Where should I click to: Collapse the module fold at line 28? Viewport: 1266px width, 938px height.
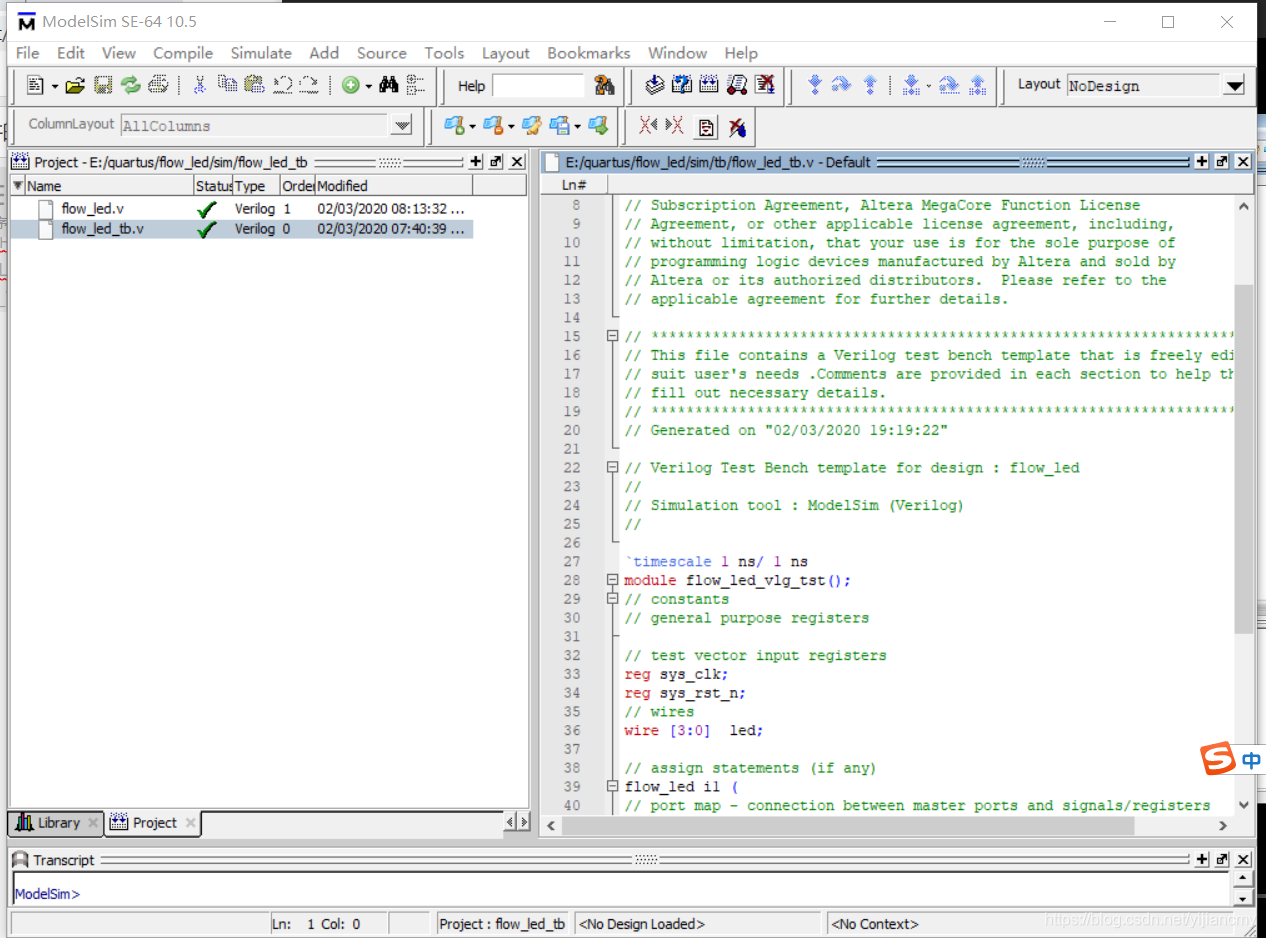[613, 580]
